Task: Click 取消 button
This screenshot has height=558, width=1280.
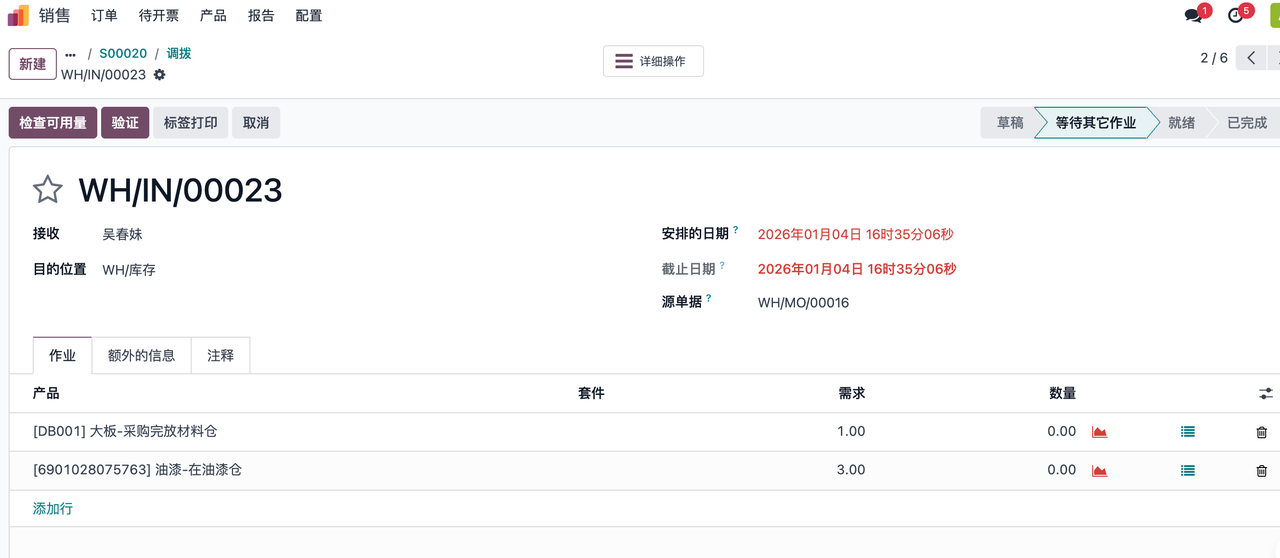Action: click(x=256, y=123)
